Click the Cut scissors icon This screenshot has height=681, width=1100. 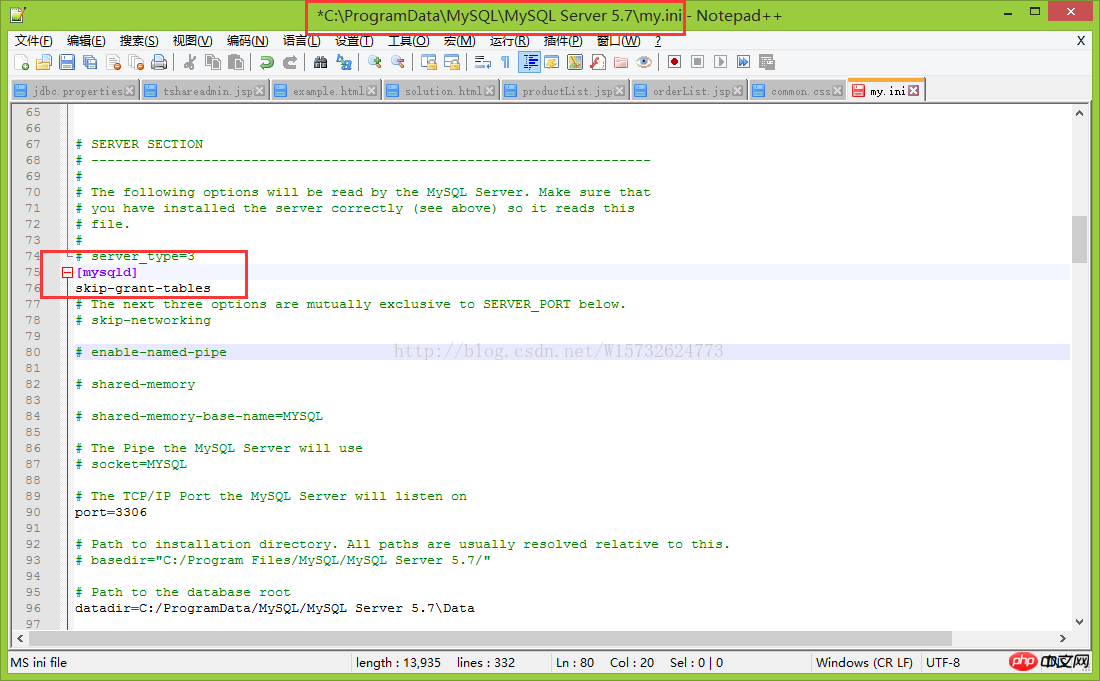pos(189,62)
